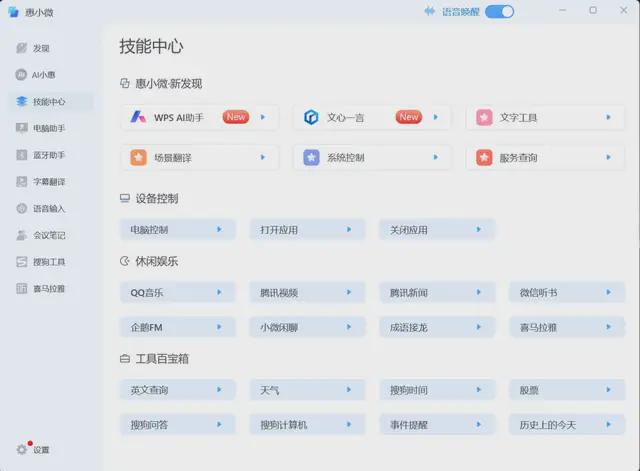Open the 电脑助手 sidebar icon
This screenshot has width=640, height=471.
coord(22,128)
